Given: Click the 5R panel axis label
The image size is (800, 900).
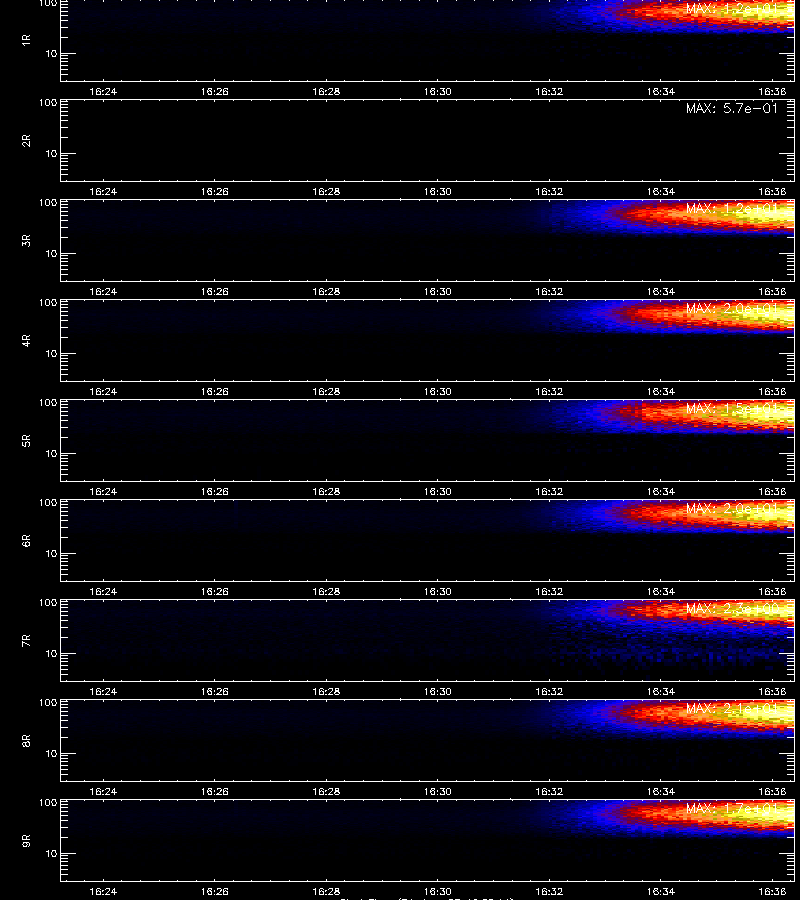Looking at the screenshot, I should pyautogui.click(x=26, y=440).
